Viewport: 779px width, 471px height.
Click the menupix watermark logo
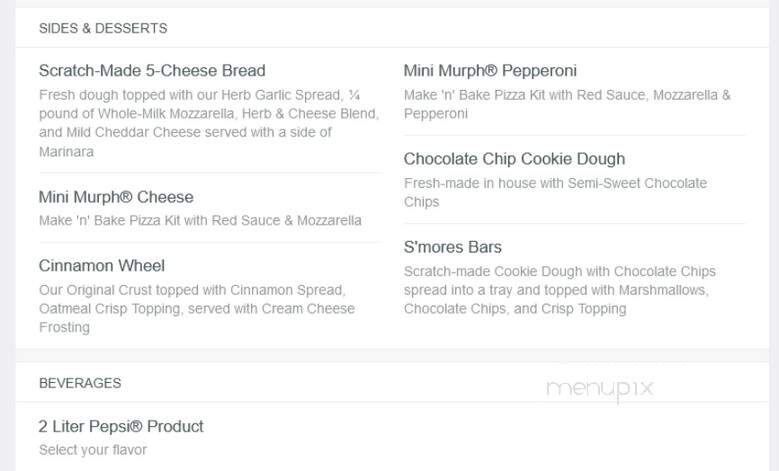[600, 389]
